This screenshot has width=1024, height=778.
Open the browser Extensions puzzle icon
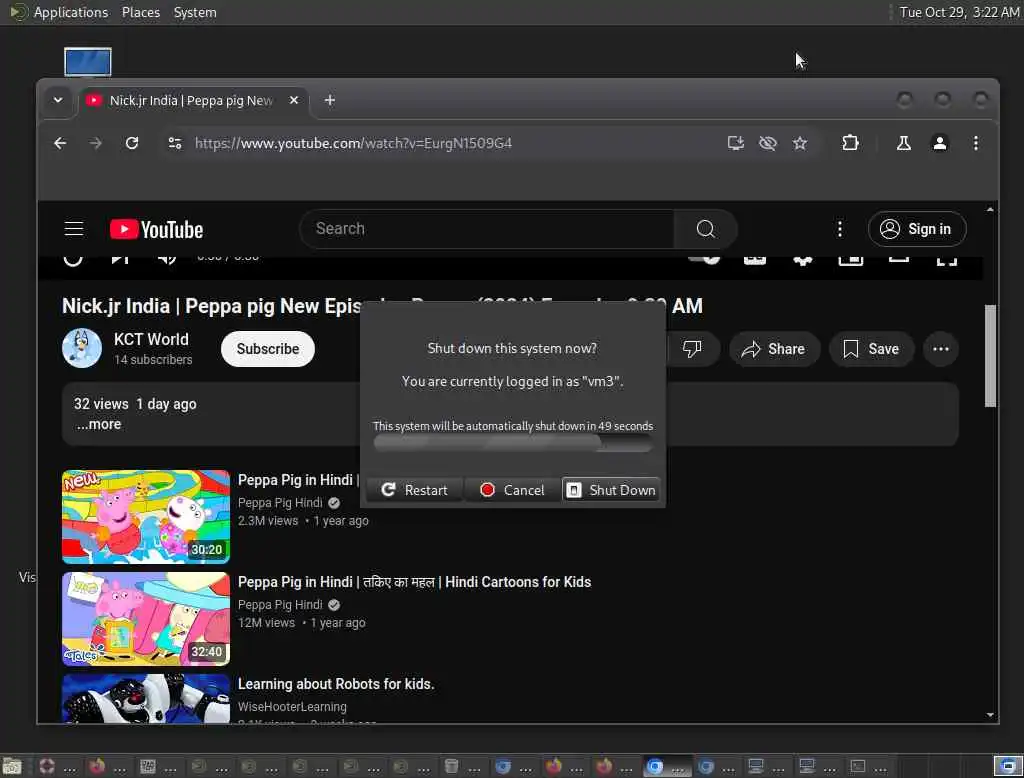pos(850,143)
